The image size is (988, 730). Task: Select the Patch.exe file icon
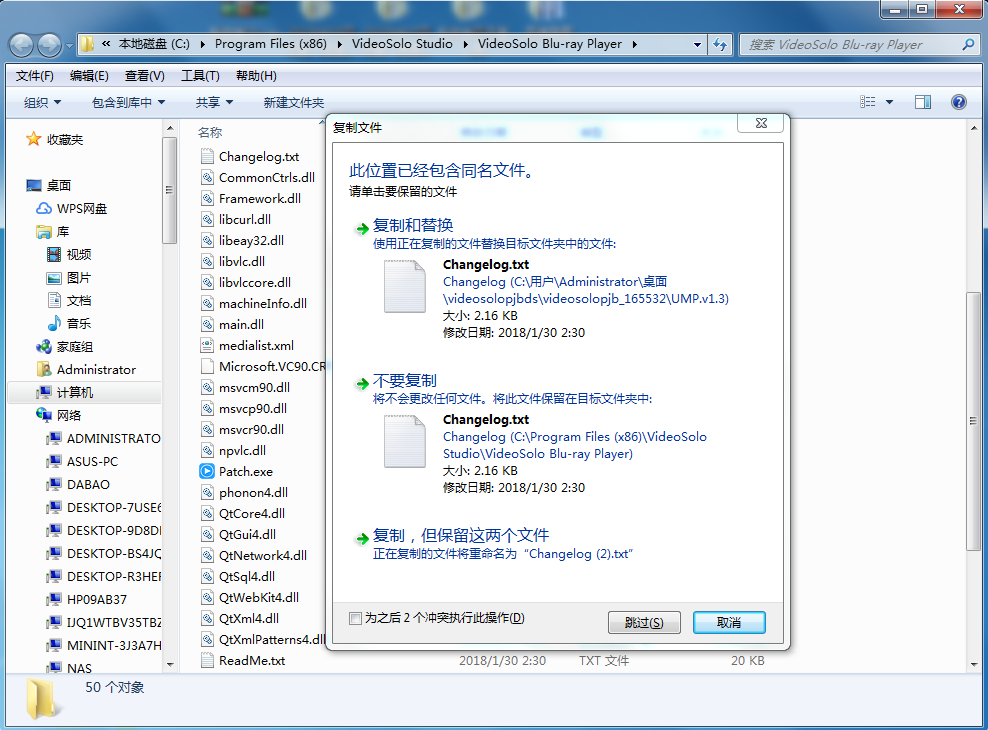(x=207, y=471)
